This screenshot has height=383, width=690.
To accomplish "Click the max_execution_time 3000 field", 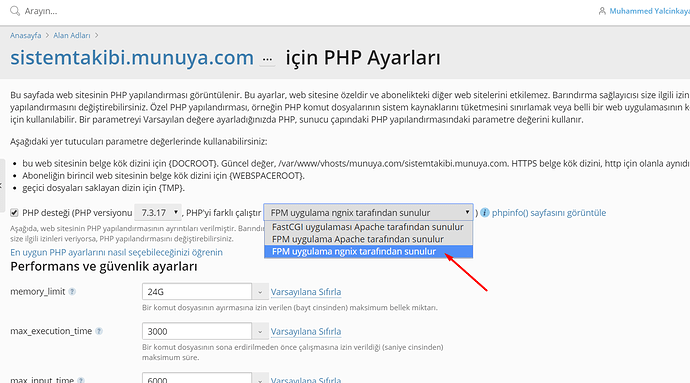I will point(197,331).
